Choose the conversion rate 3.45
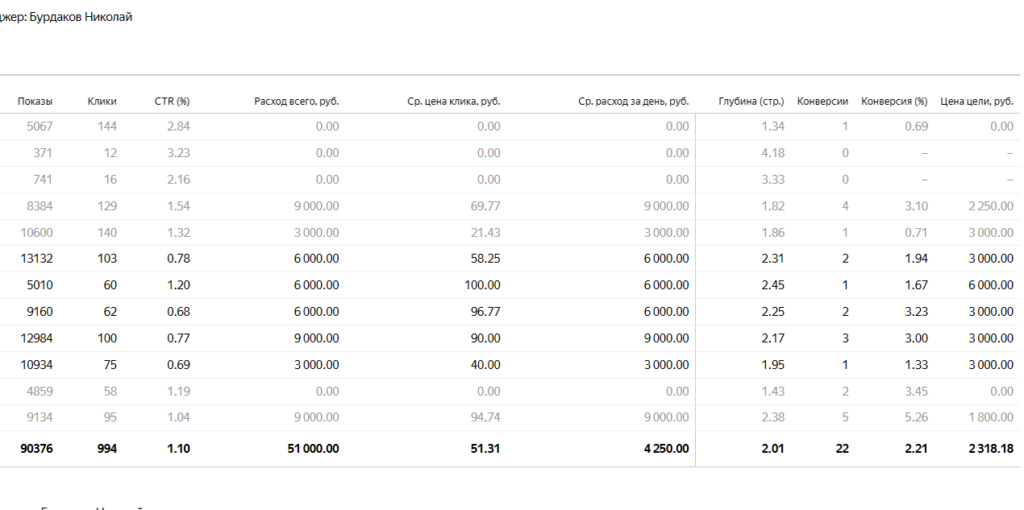1024x510 pixels. (x=916, y=391)
